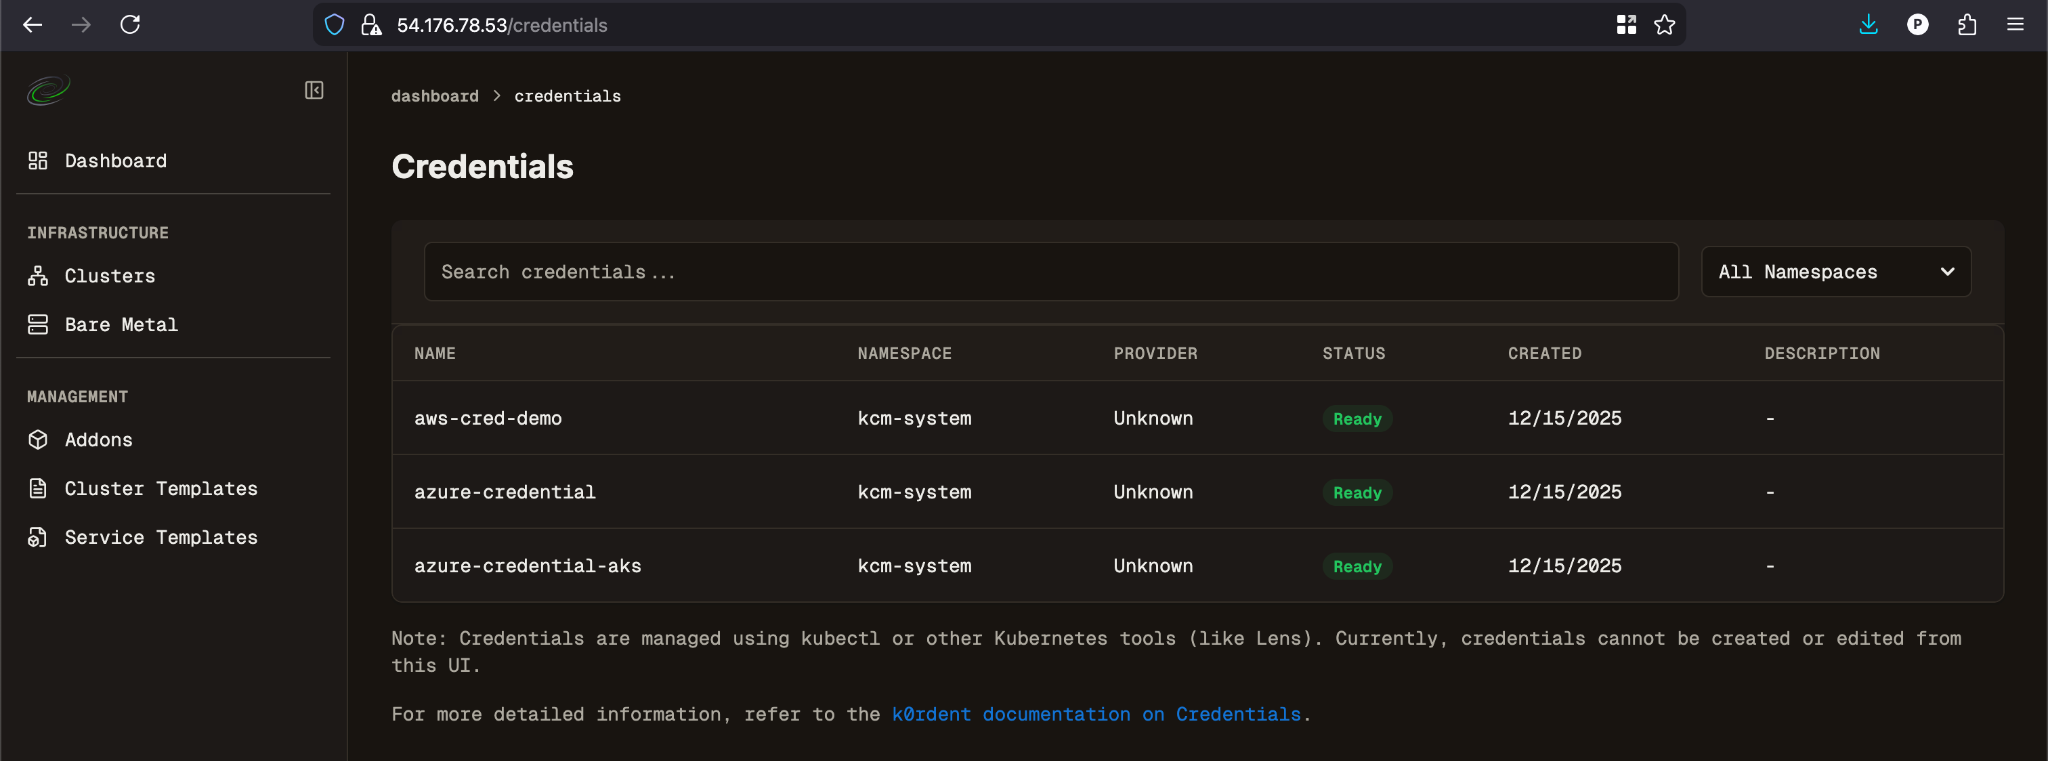The height and width of the screenshot is (761, 2048).
Task: Go to Clusters in the Infrastructure section
Action: coord(109,276)
